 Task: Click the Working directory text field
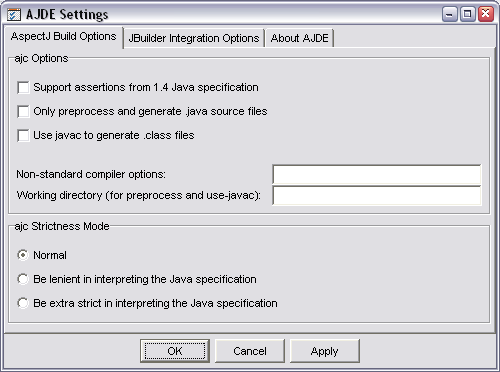click(x=377, y=195)
